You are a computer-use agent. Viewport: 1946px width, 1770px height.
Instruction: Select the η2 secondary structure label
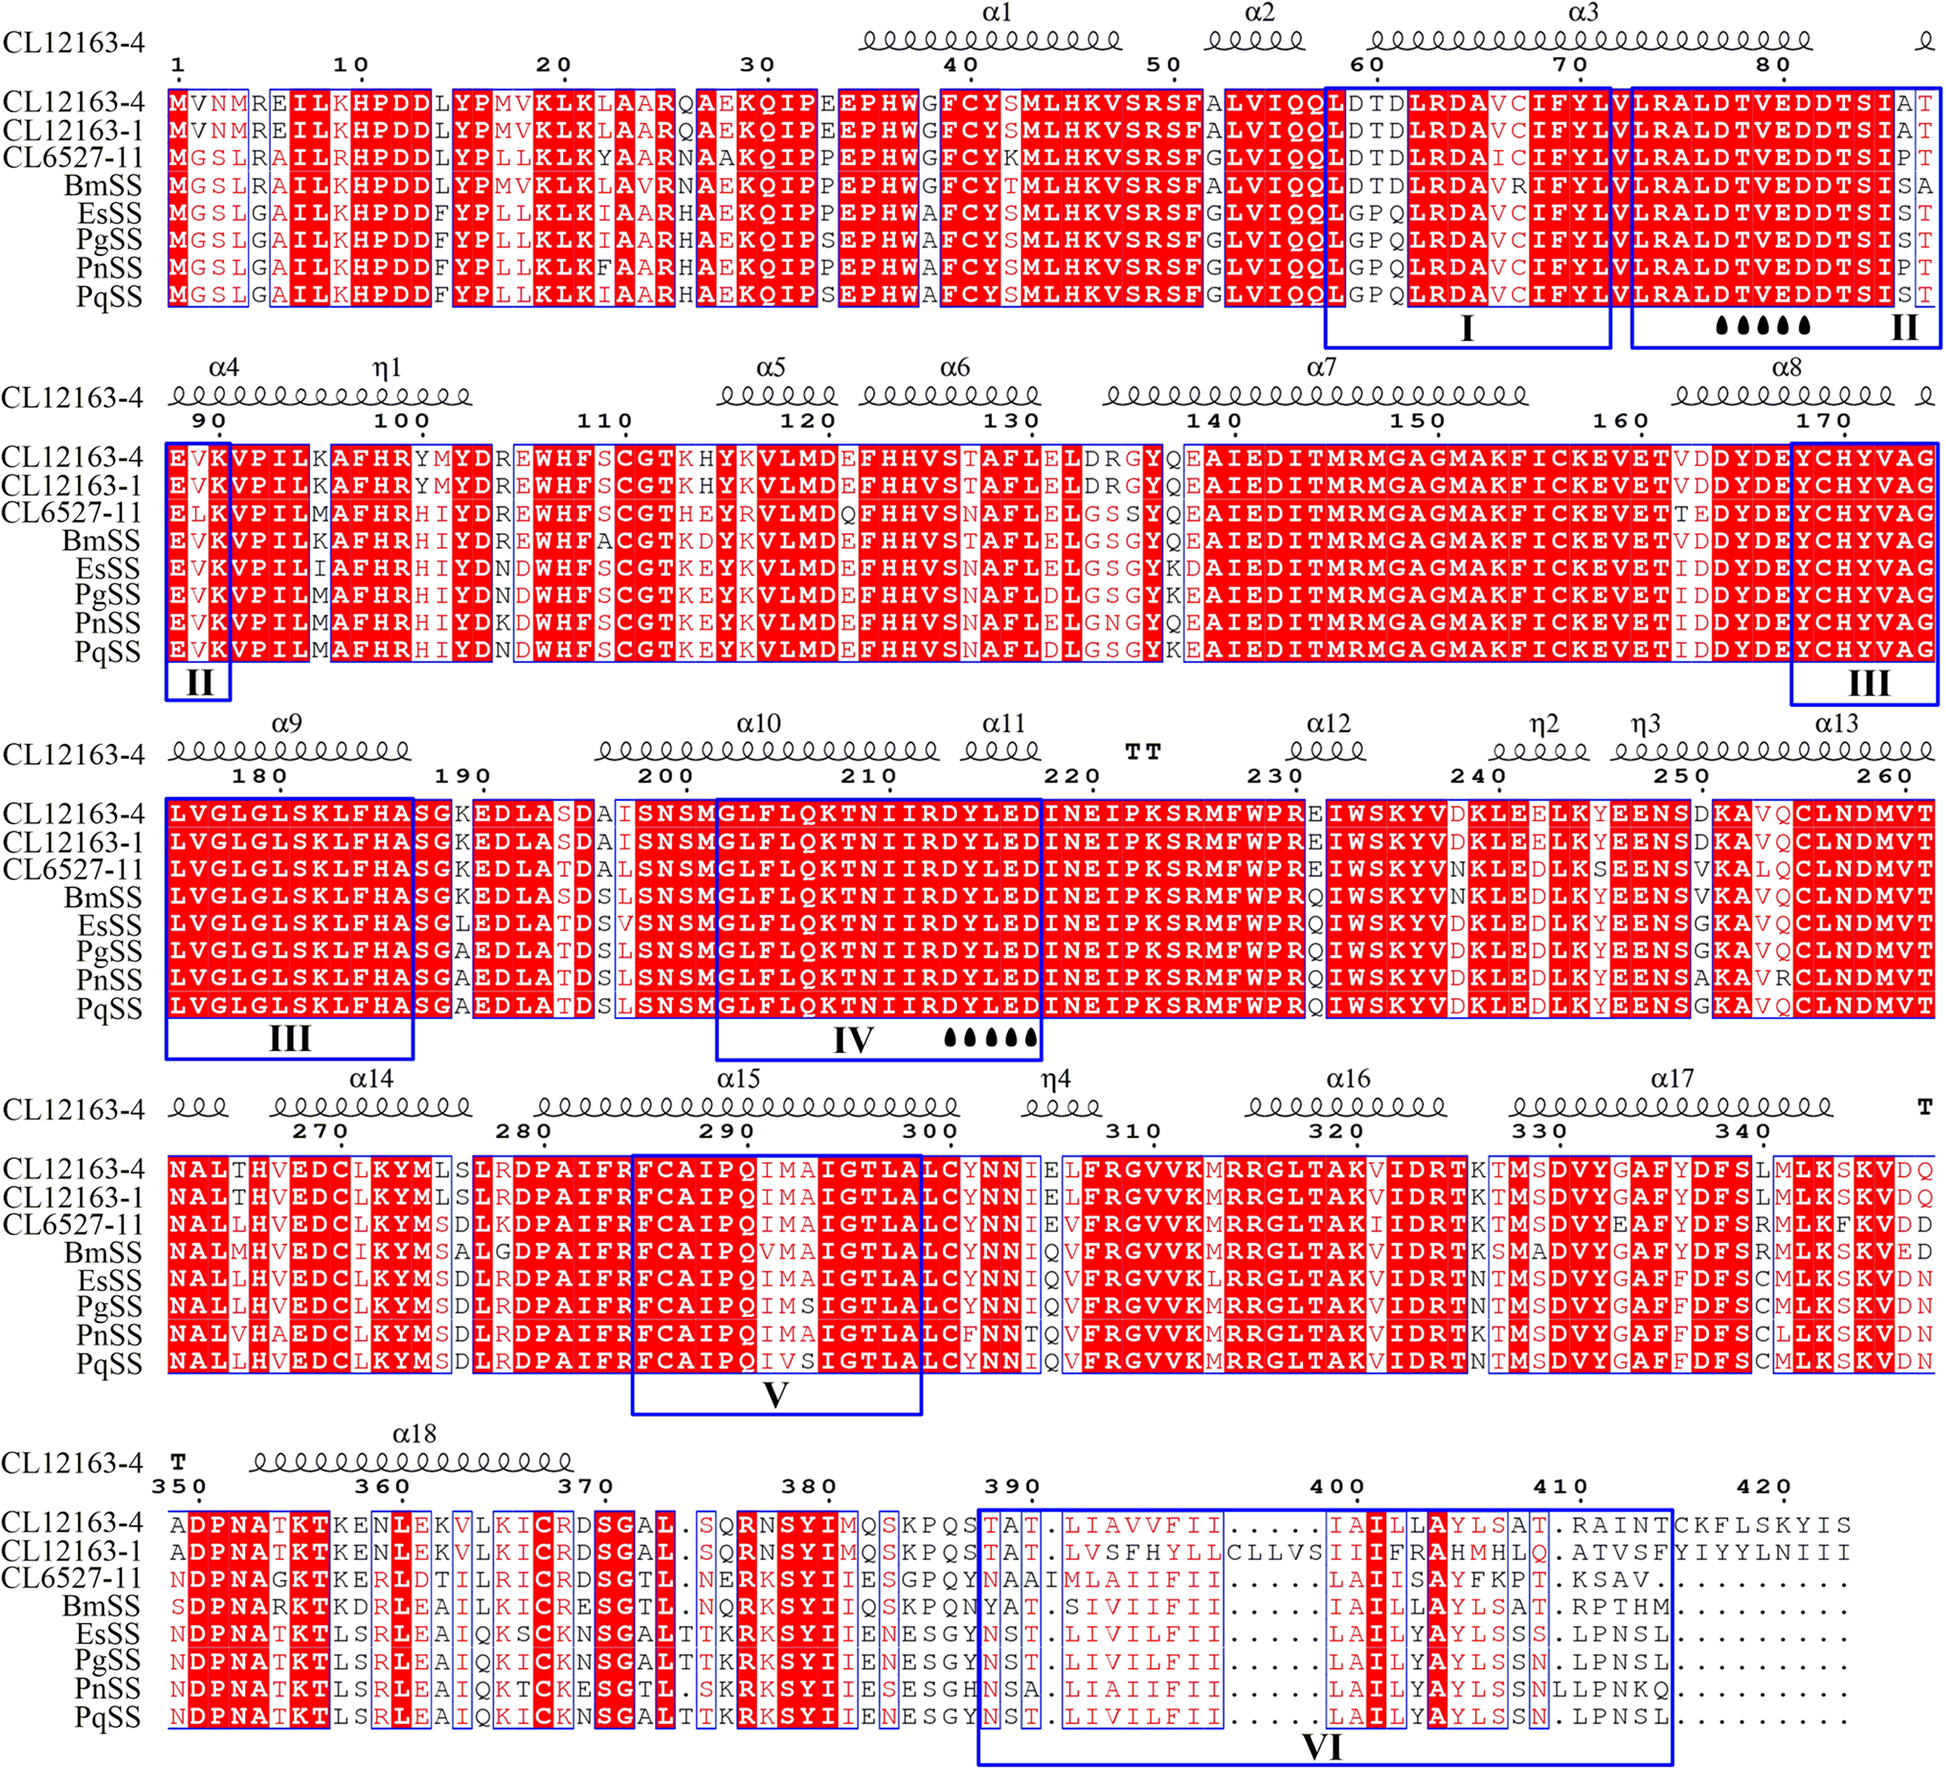pos(1545,724)
